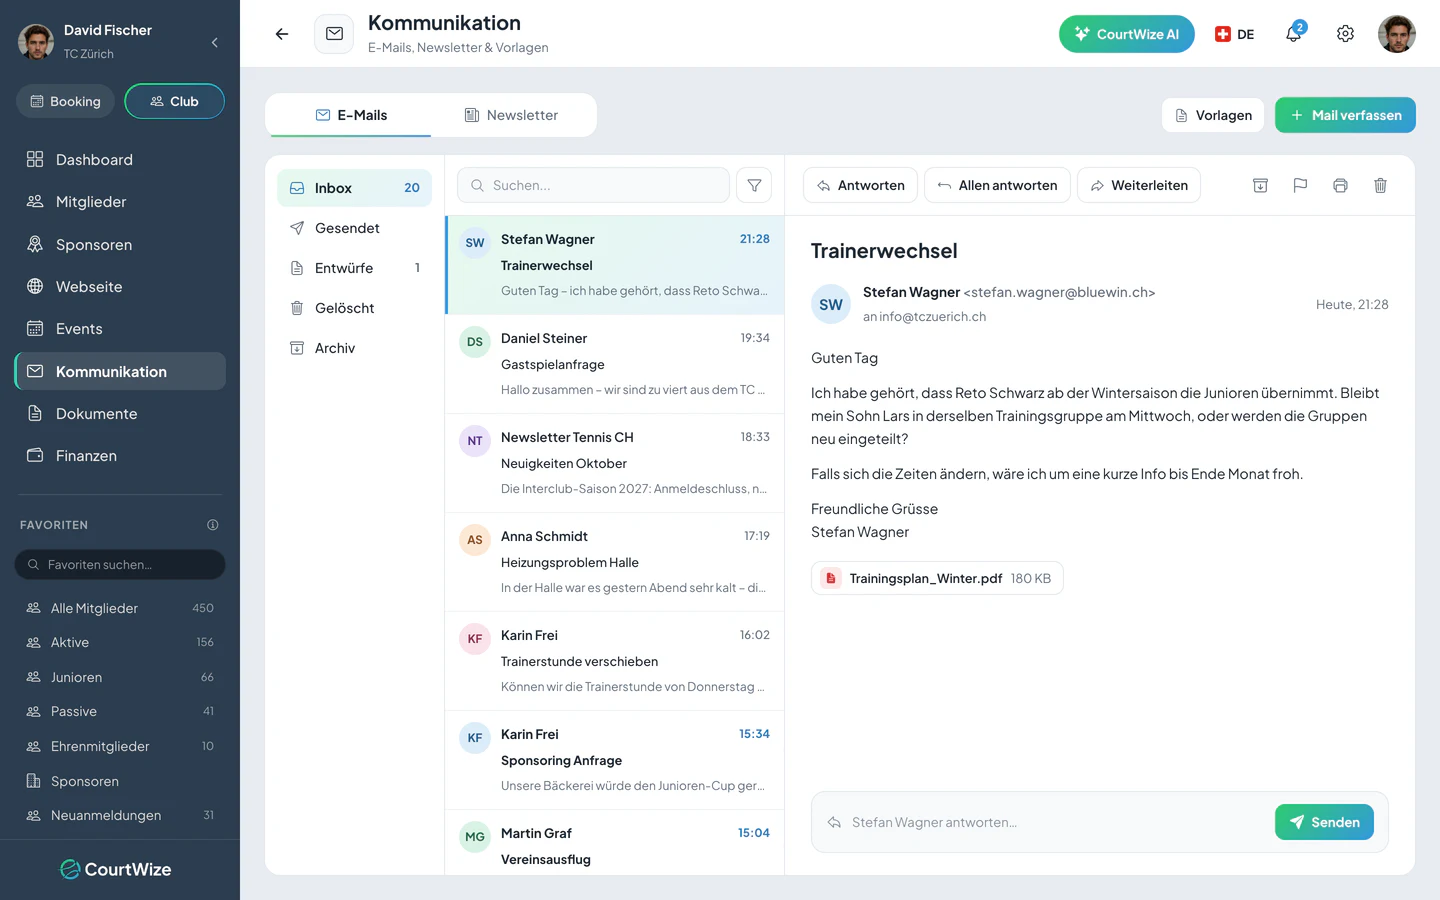Viewport: 1440px width, 900px height.
Task: Open the user avatar in top bar
Action: coord(1396,34)
